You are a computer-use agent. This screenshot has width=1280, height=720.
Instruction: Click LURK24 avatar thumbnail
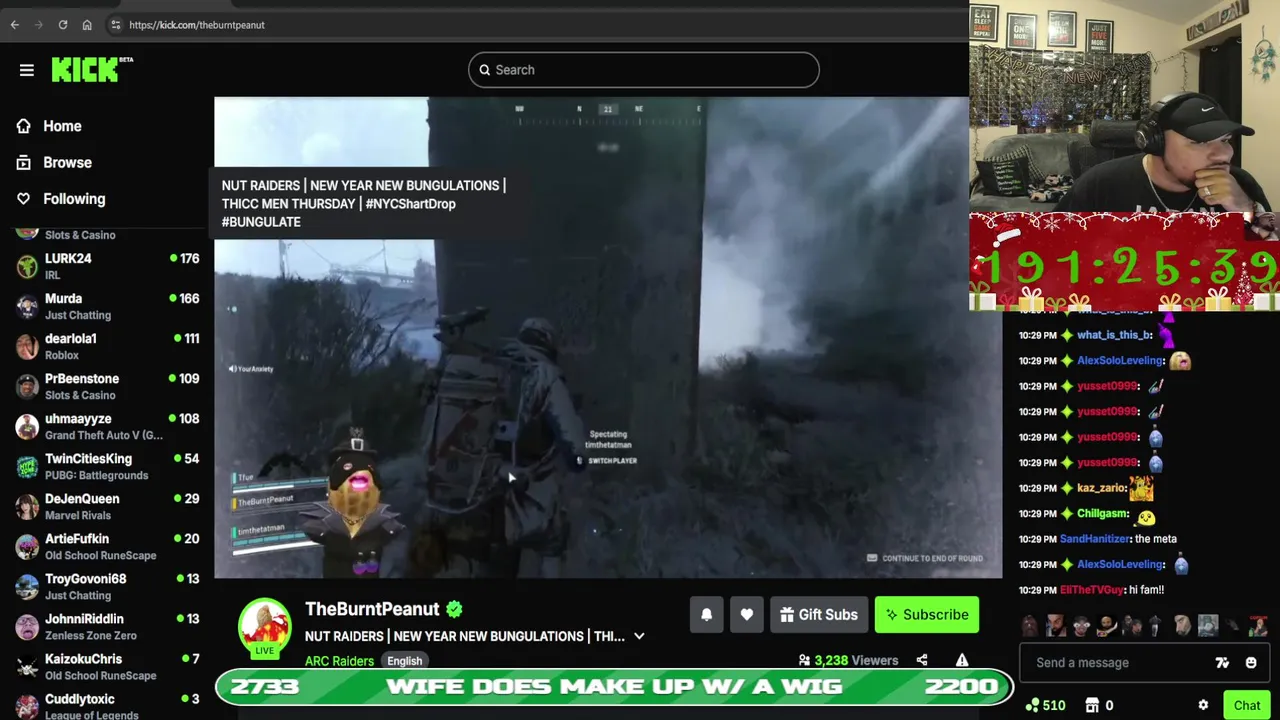tap(27, 266)
